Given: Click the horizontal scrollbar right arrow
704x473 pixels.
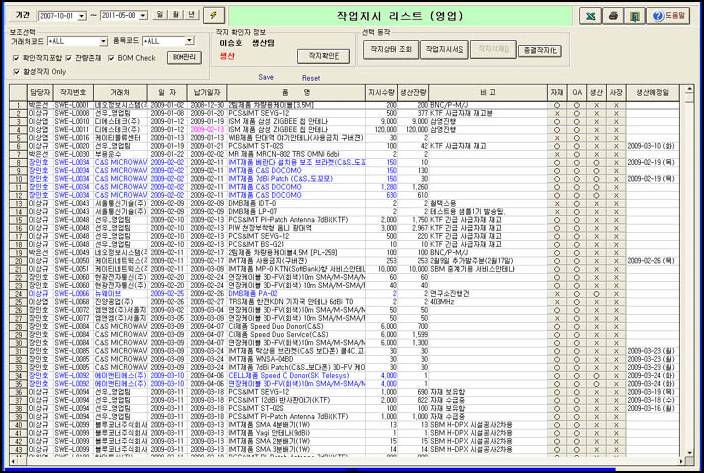Looking at the screenshot, I should 681,461.
